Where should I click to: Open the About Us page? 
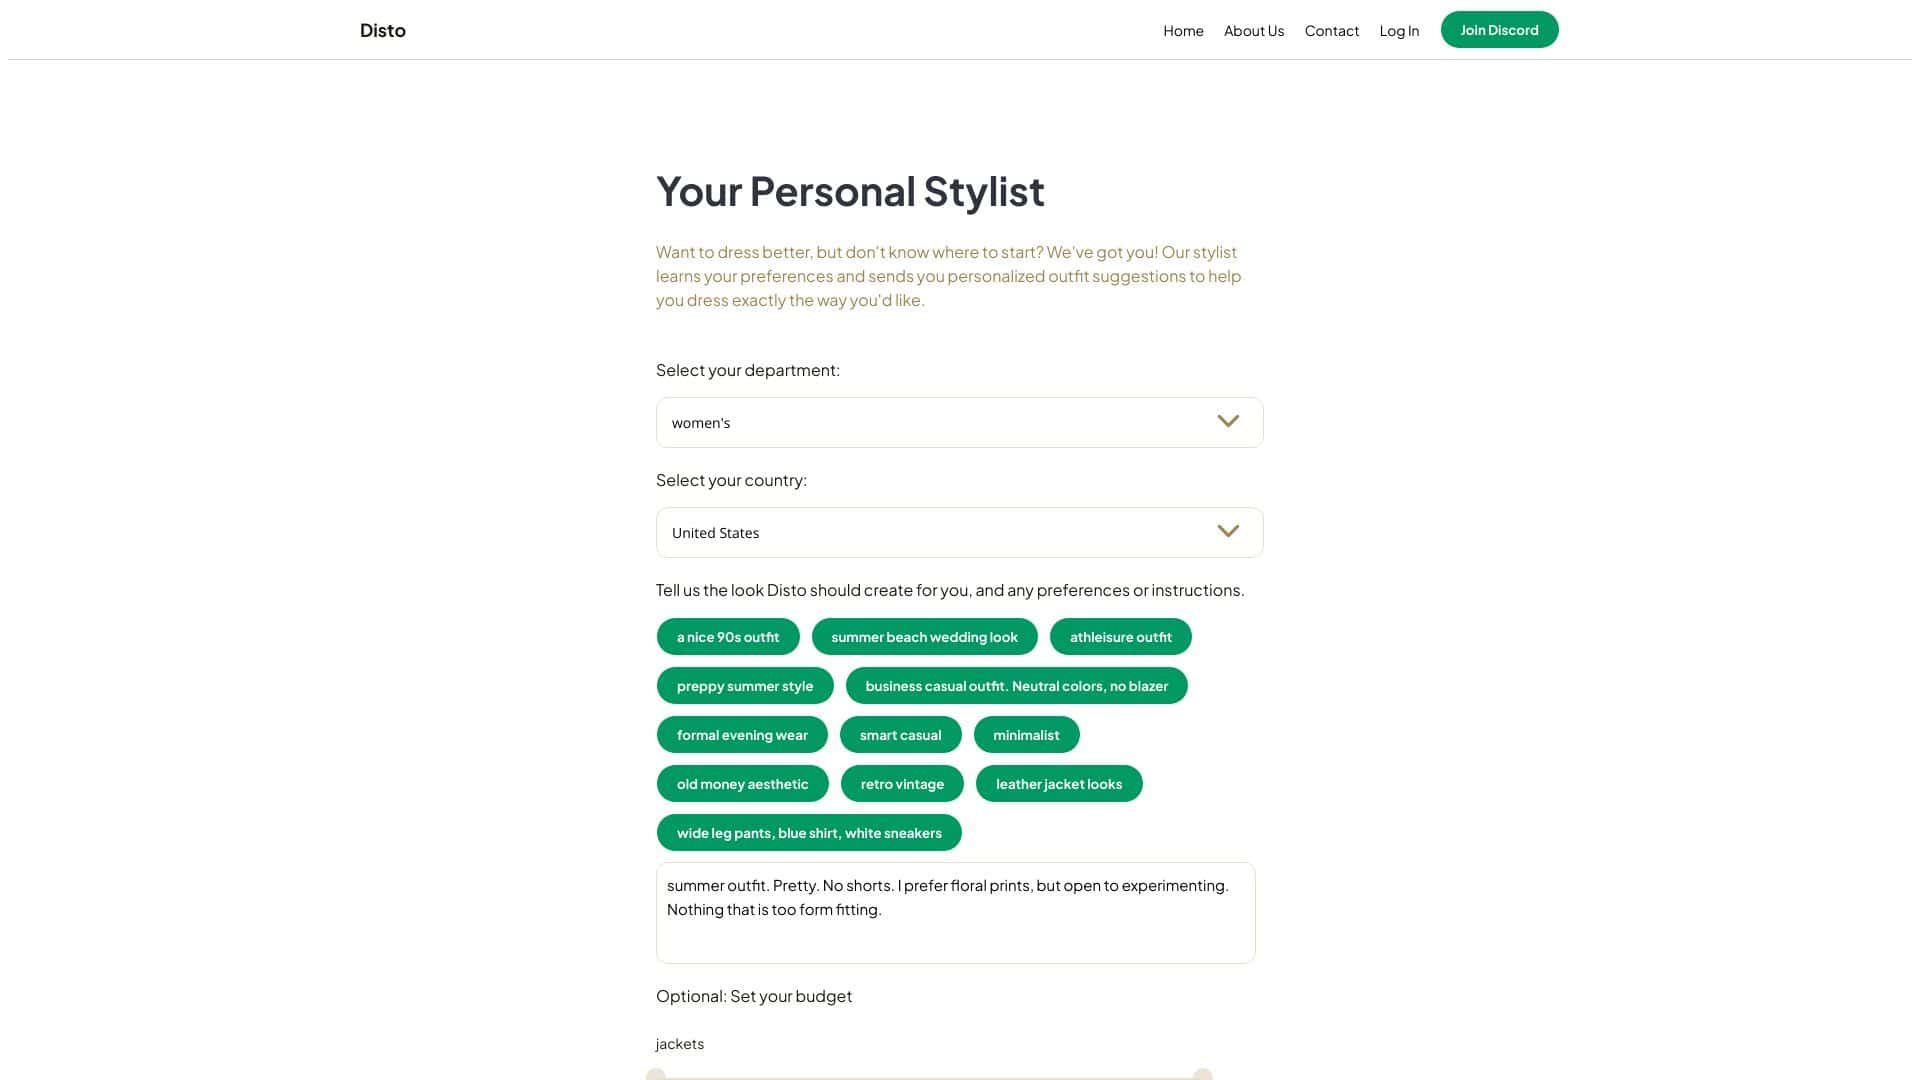[1253, 31]
